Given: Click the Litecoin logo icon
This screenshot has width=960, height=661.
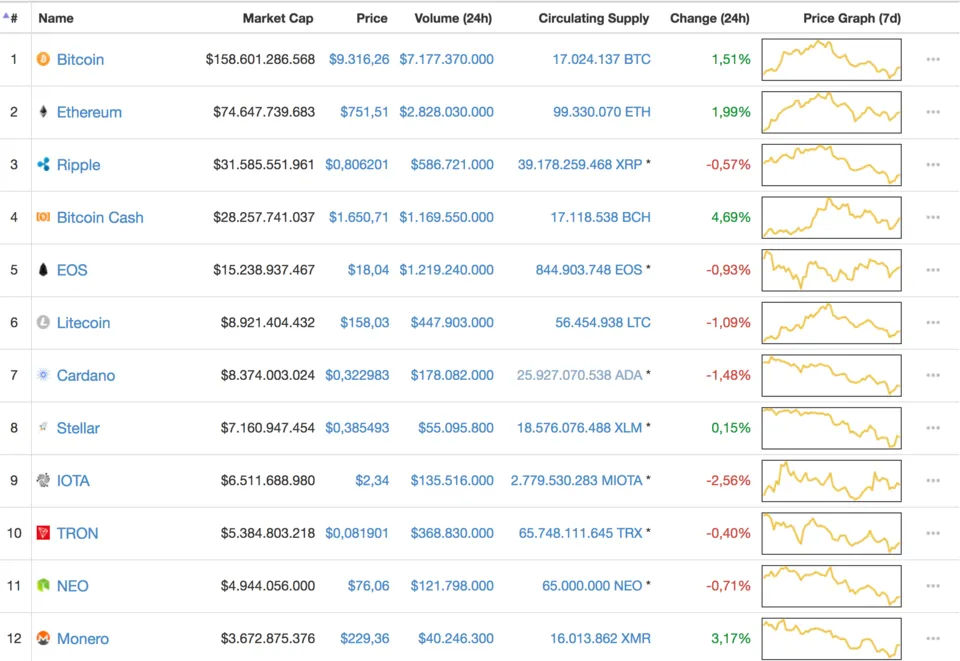Looking at the screenshot, I should [x=43, y=322].
